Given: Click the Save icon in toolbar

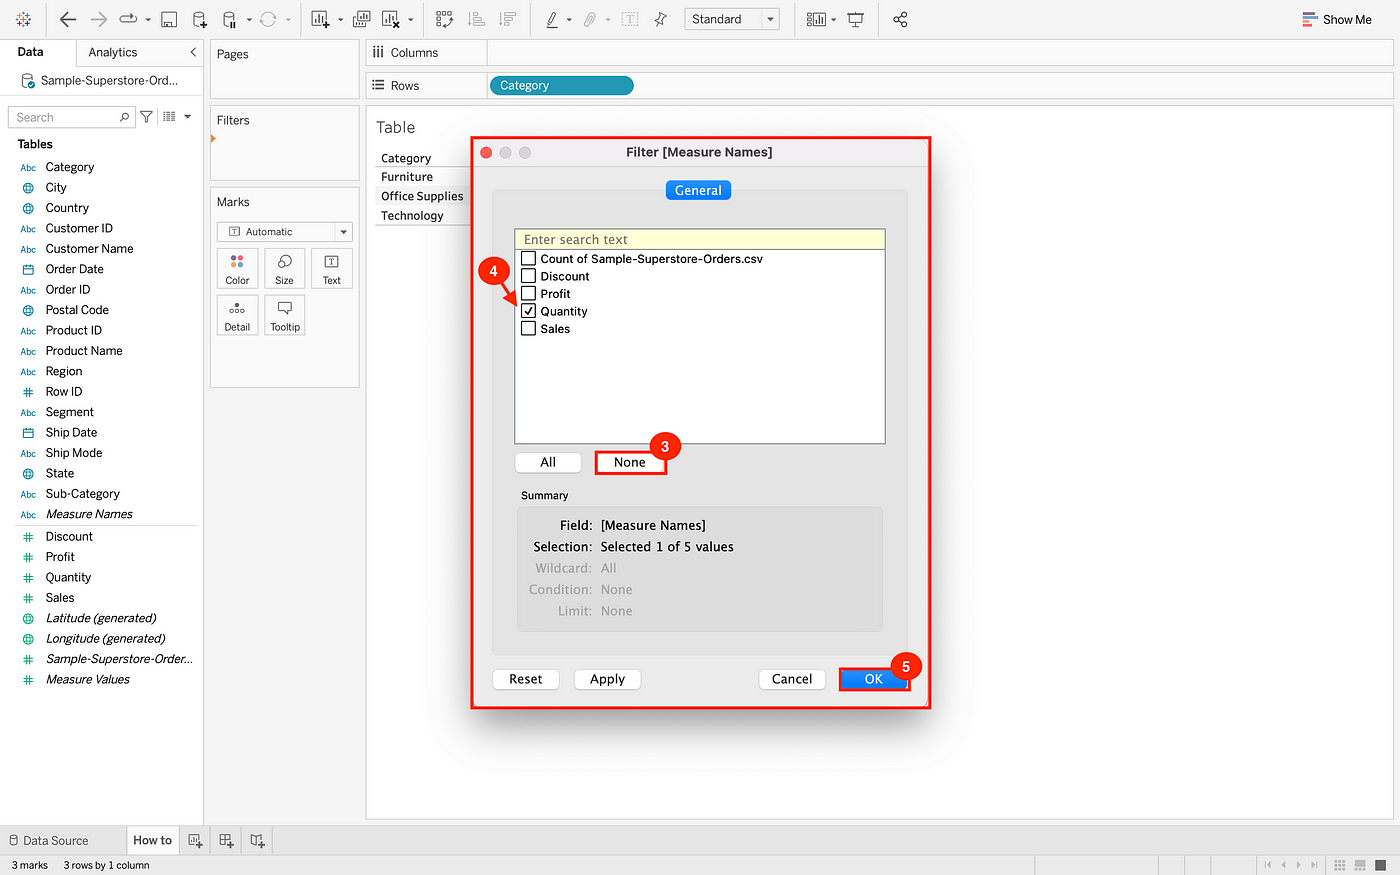Looking at the screenshot, I should pos(169,19).
